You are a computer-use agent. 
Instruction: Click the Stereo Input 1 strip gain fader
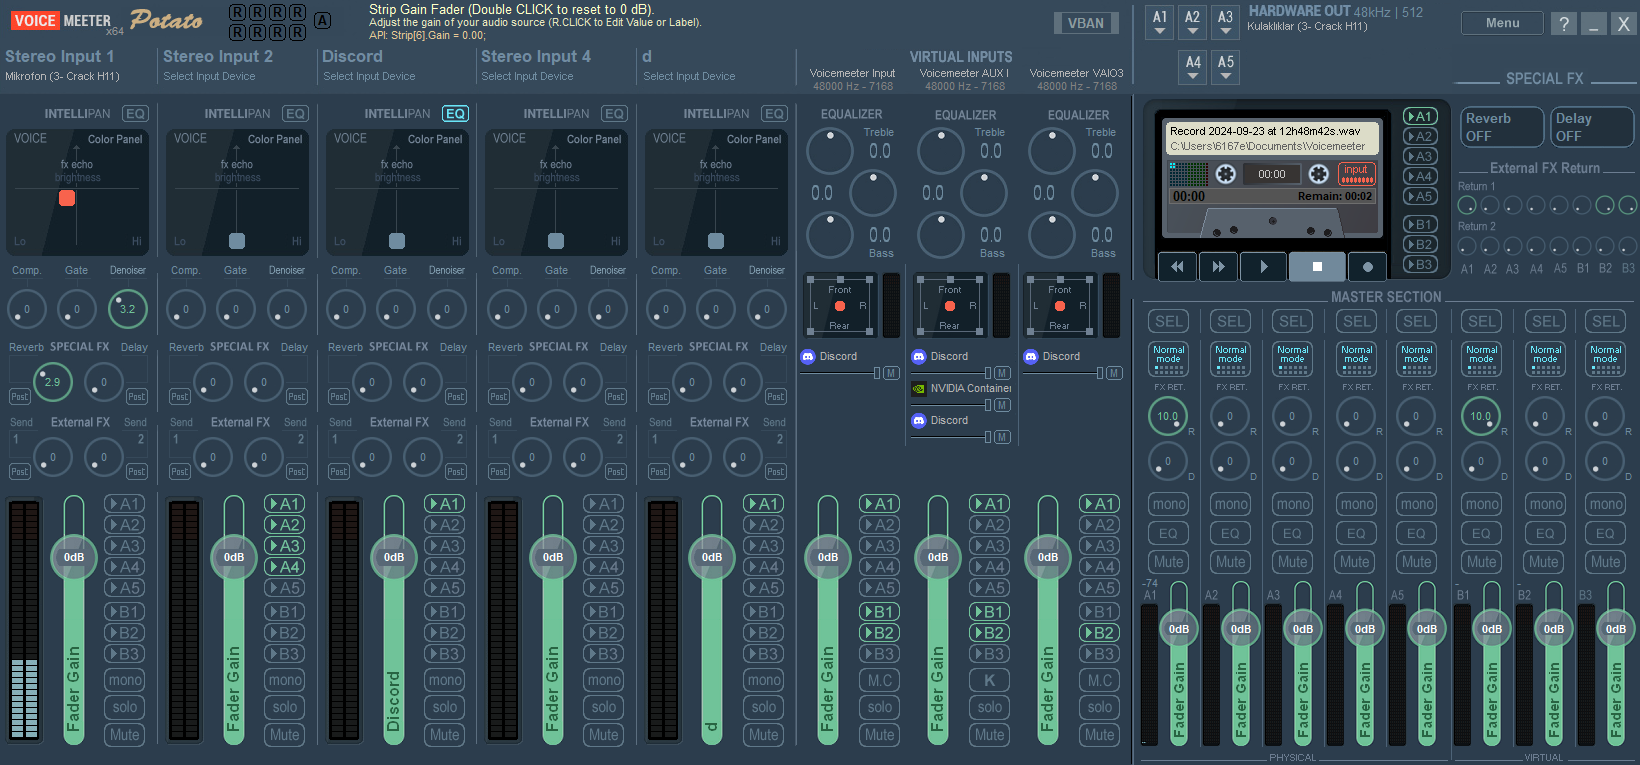click(74, 557)
